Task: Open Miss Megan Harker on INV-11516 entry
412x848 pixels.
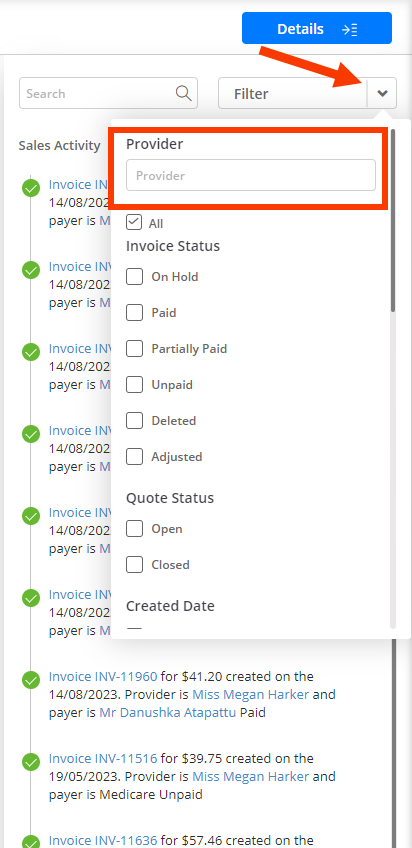Action: click(250, 777)
